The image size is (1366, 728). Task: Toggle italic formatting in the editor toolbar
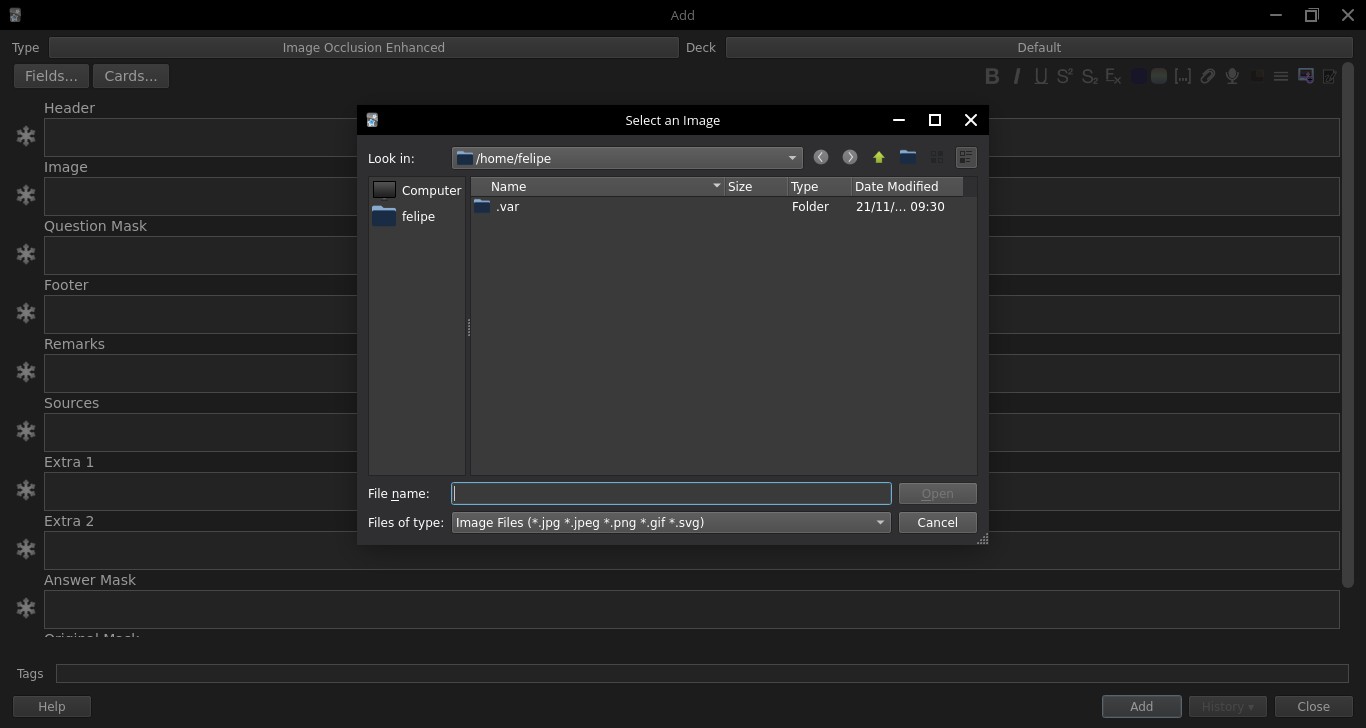click(x=1017, y=76)
